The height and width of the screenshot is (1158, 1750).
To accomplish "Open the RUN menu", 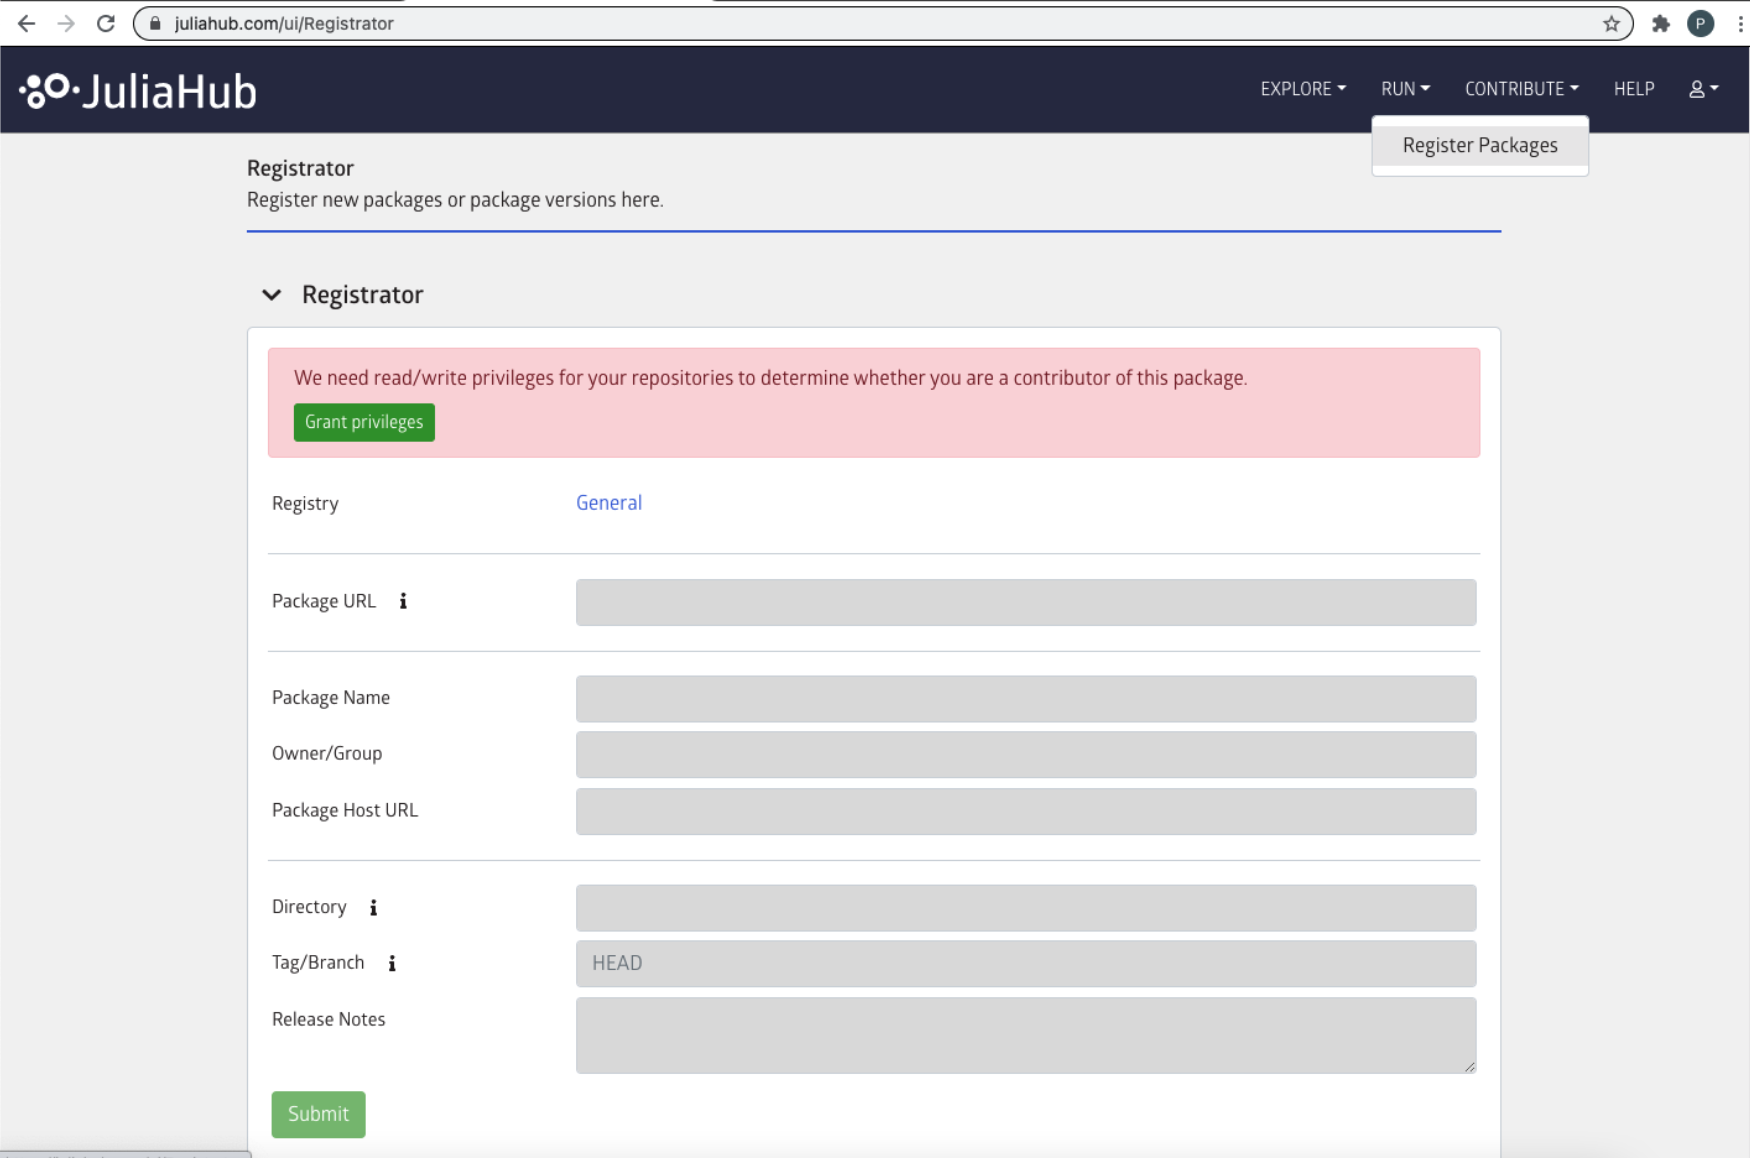I will point(1405,89).
